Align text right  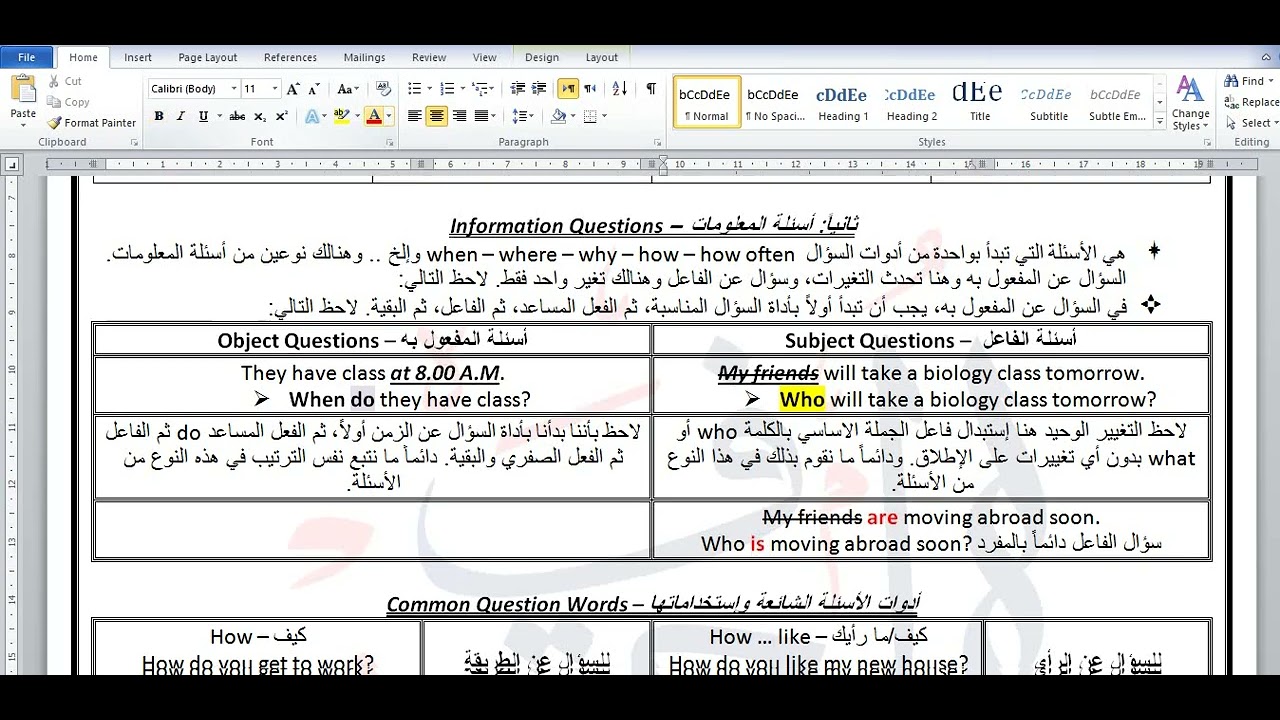tap(459, 116)
